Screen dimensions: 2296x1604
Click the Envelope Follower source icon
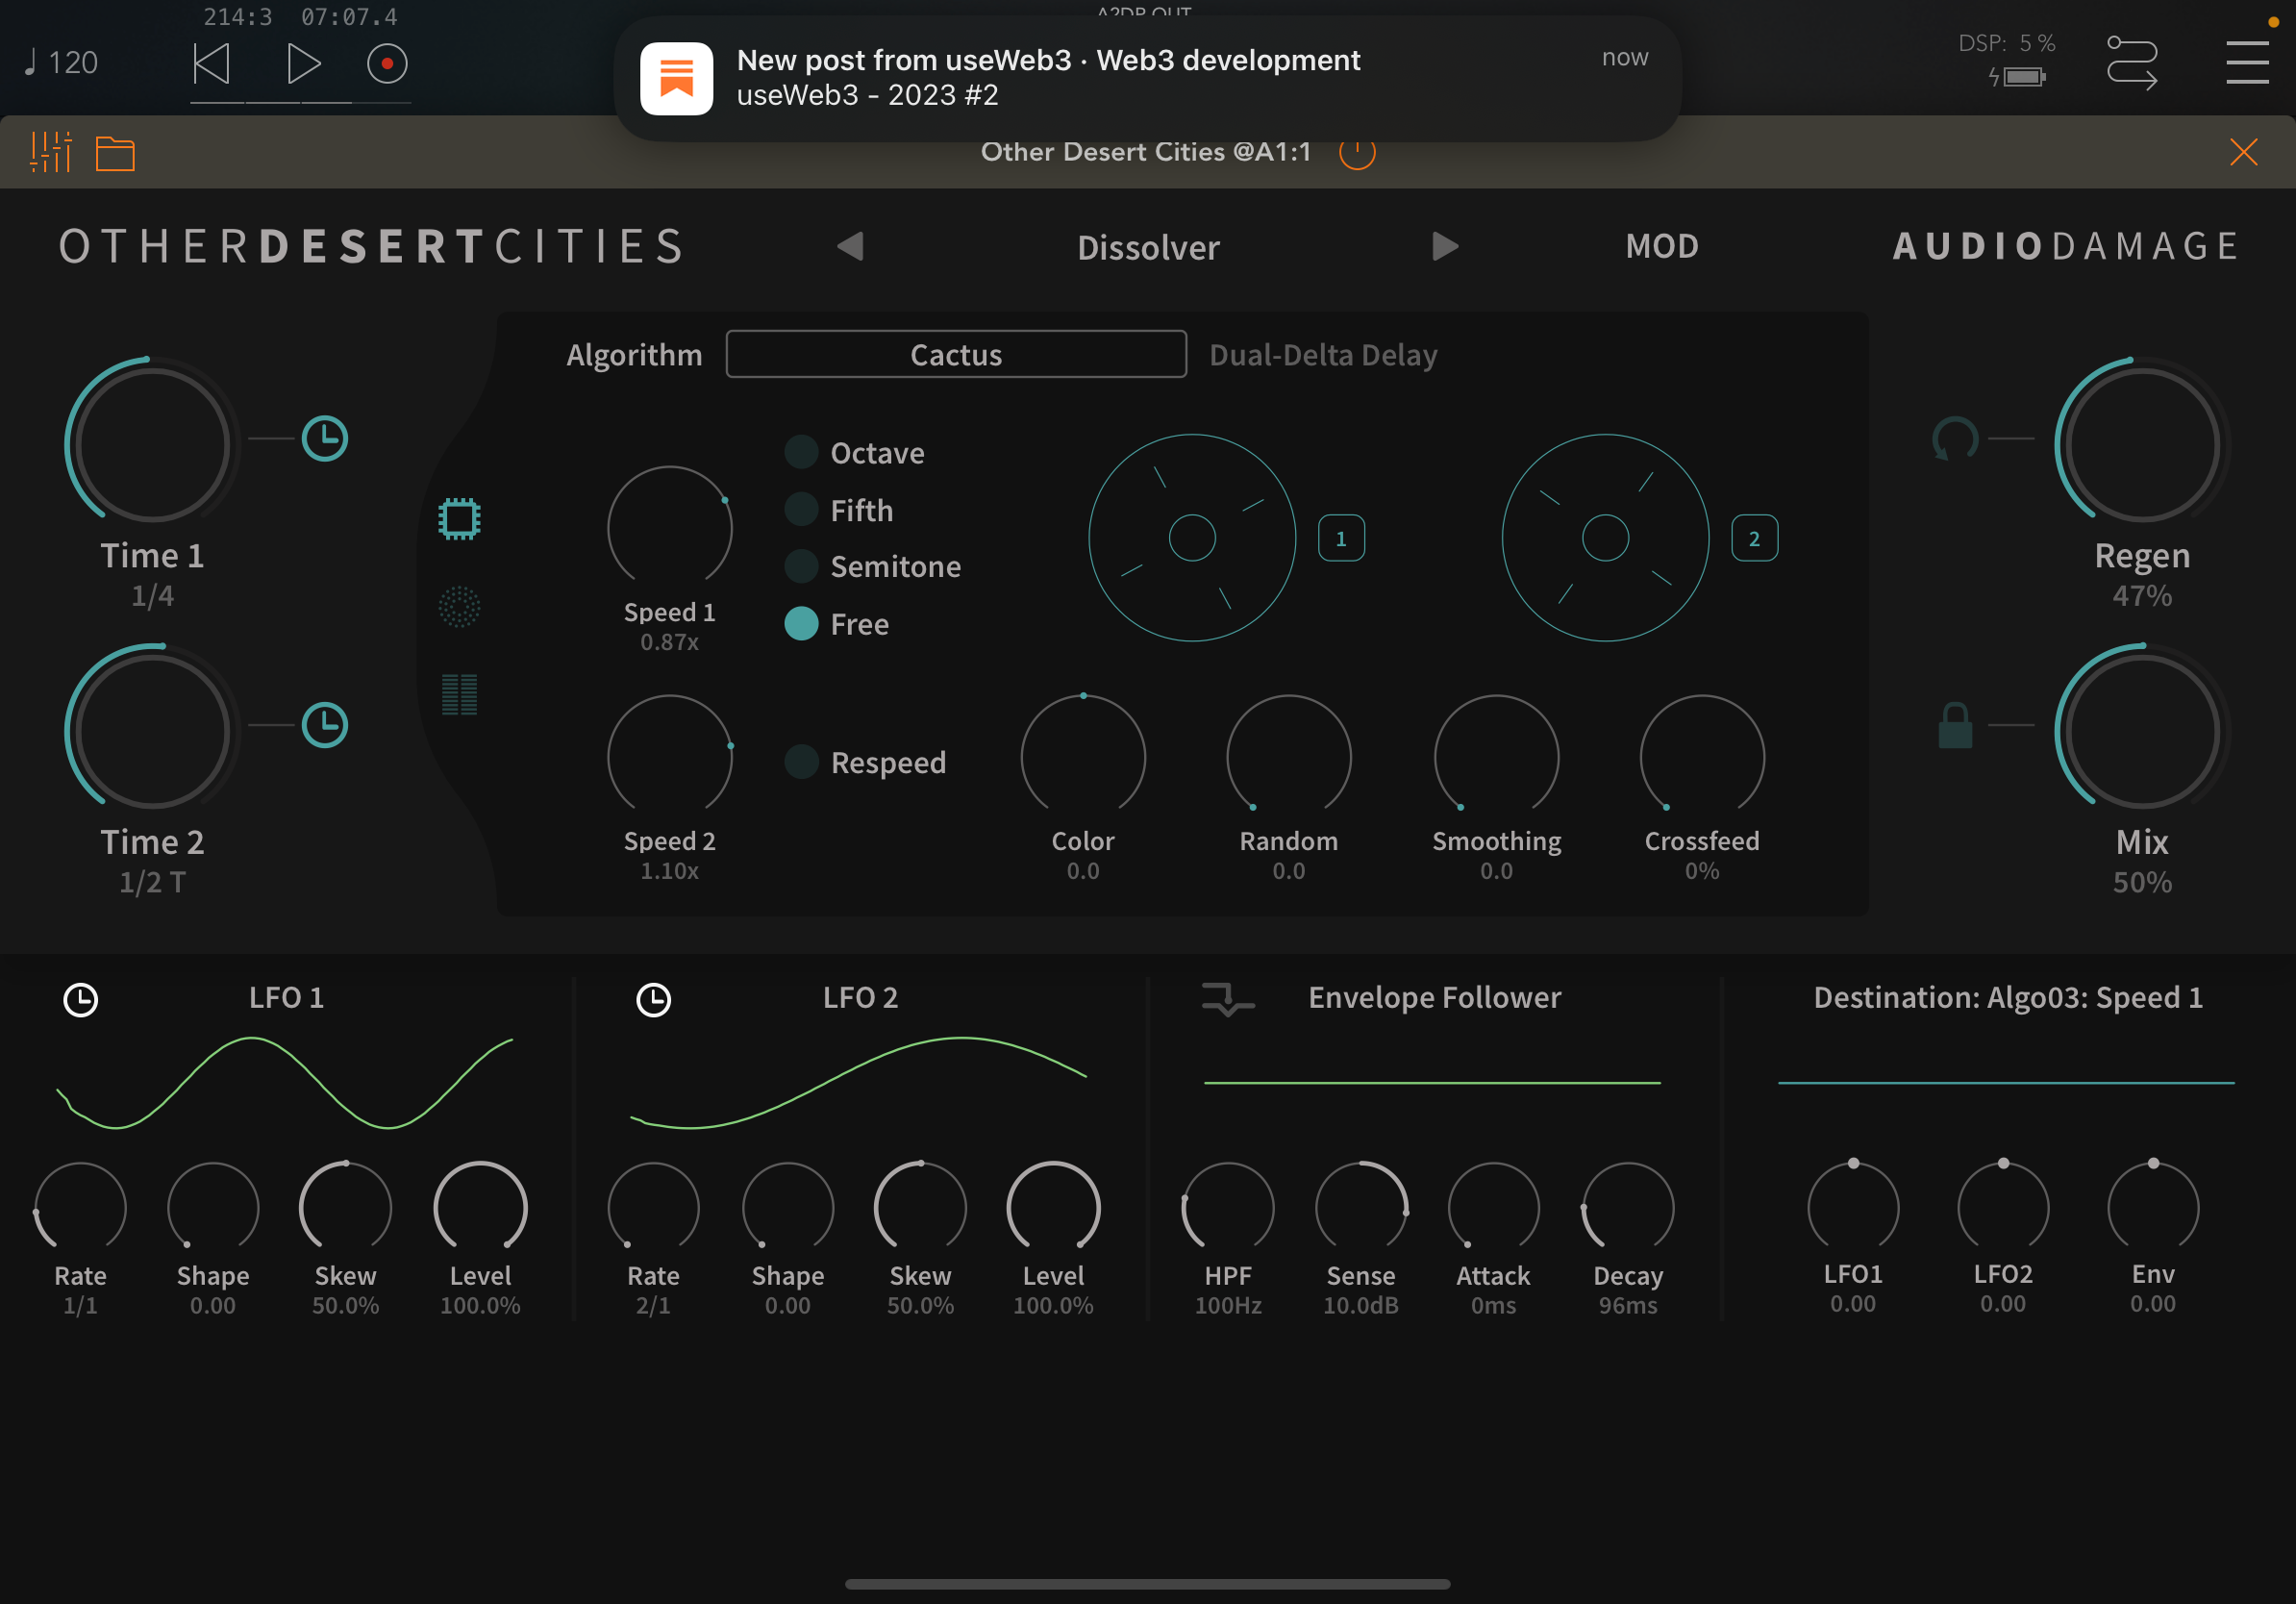click(1228, 998)
